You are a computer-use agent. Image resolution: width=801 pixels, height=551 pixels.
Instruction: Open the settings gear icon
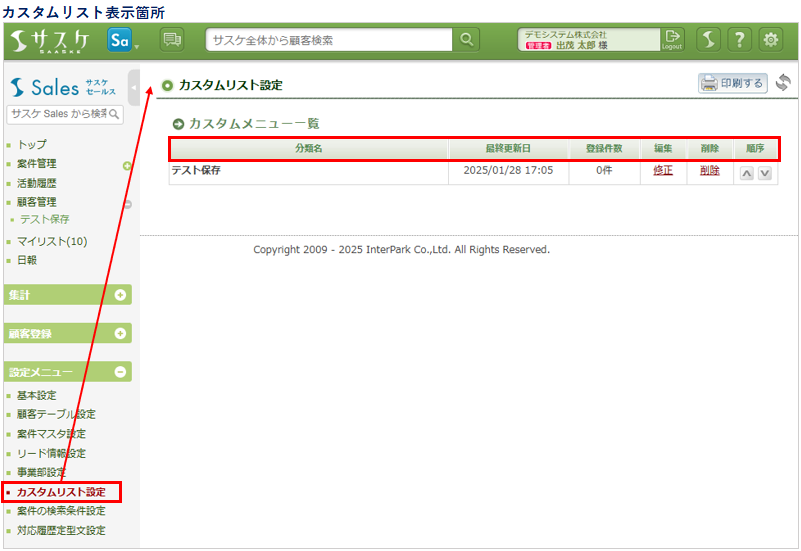click(771, 40)
